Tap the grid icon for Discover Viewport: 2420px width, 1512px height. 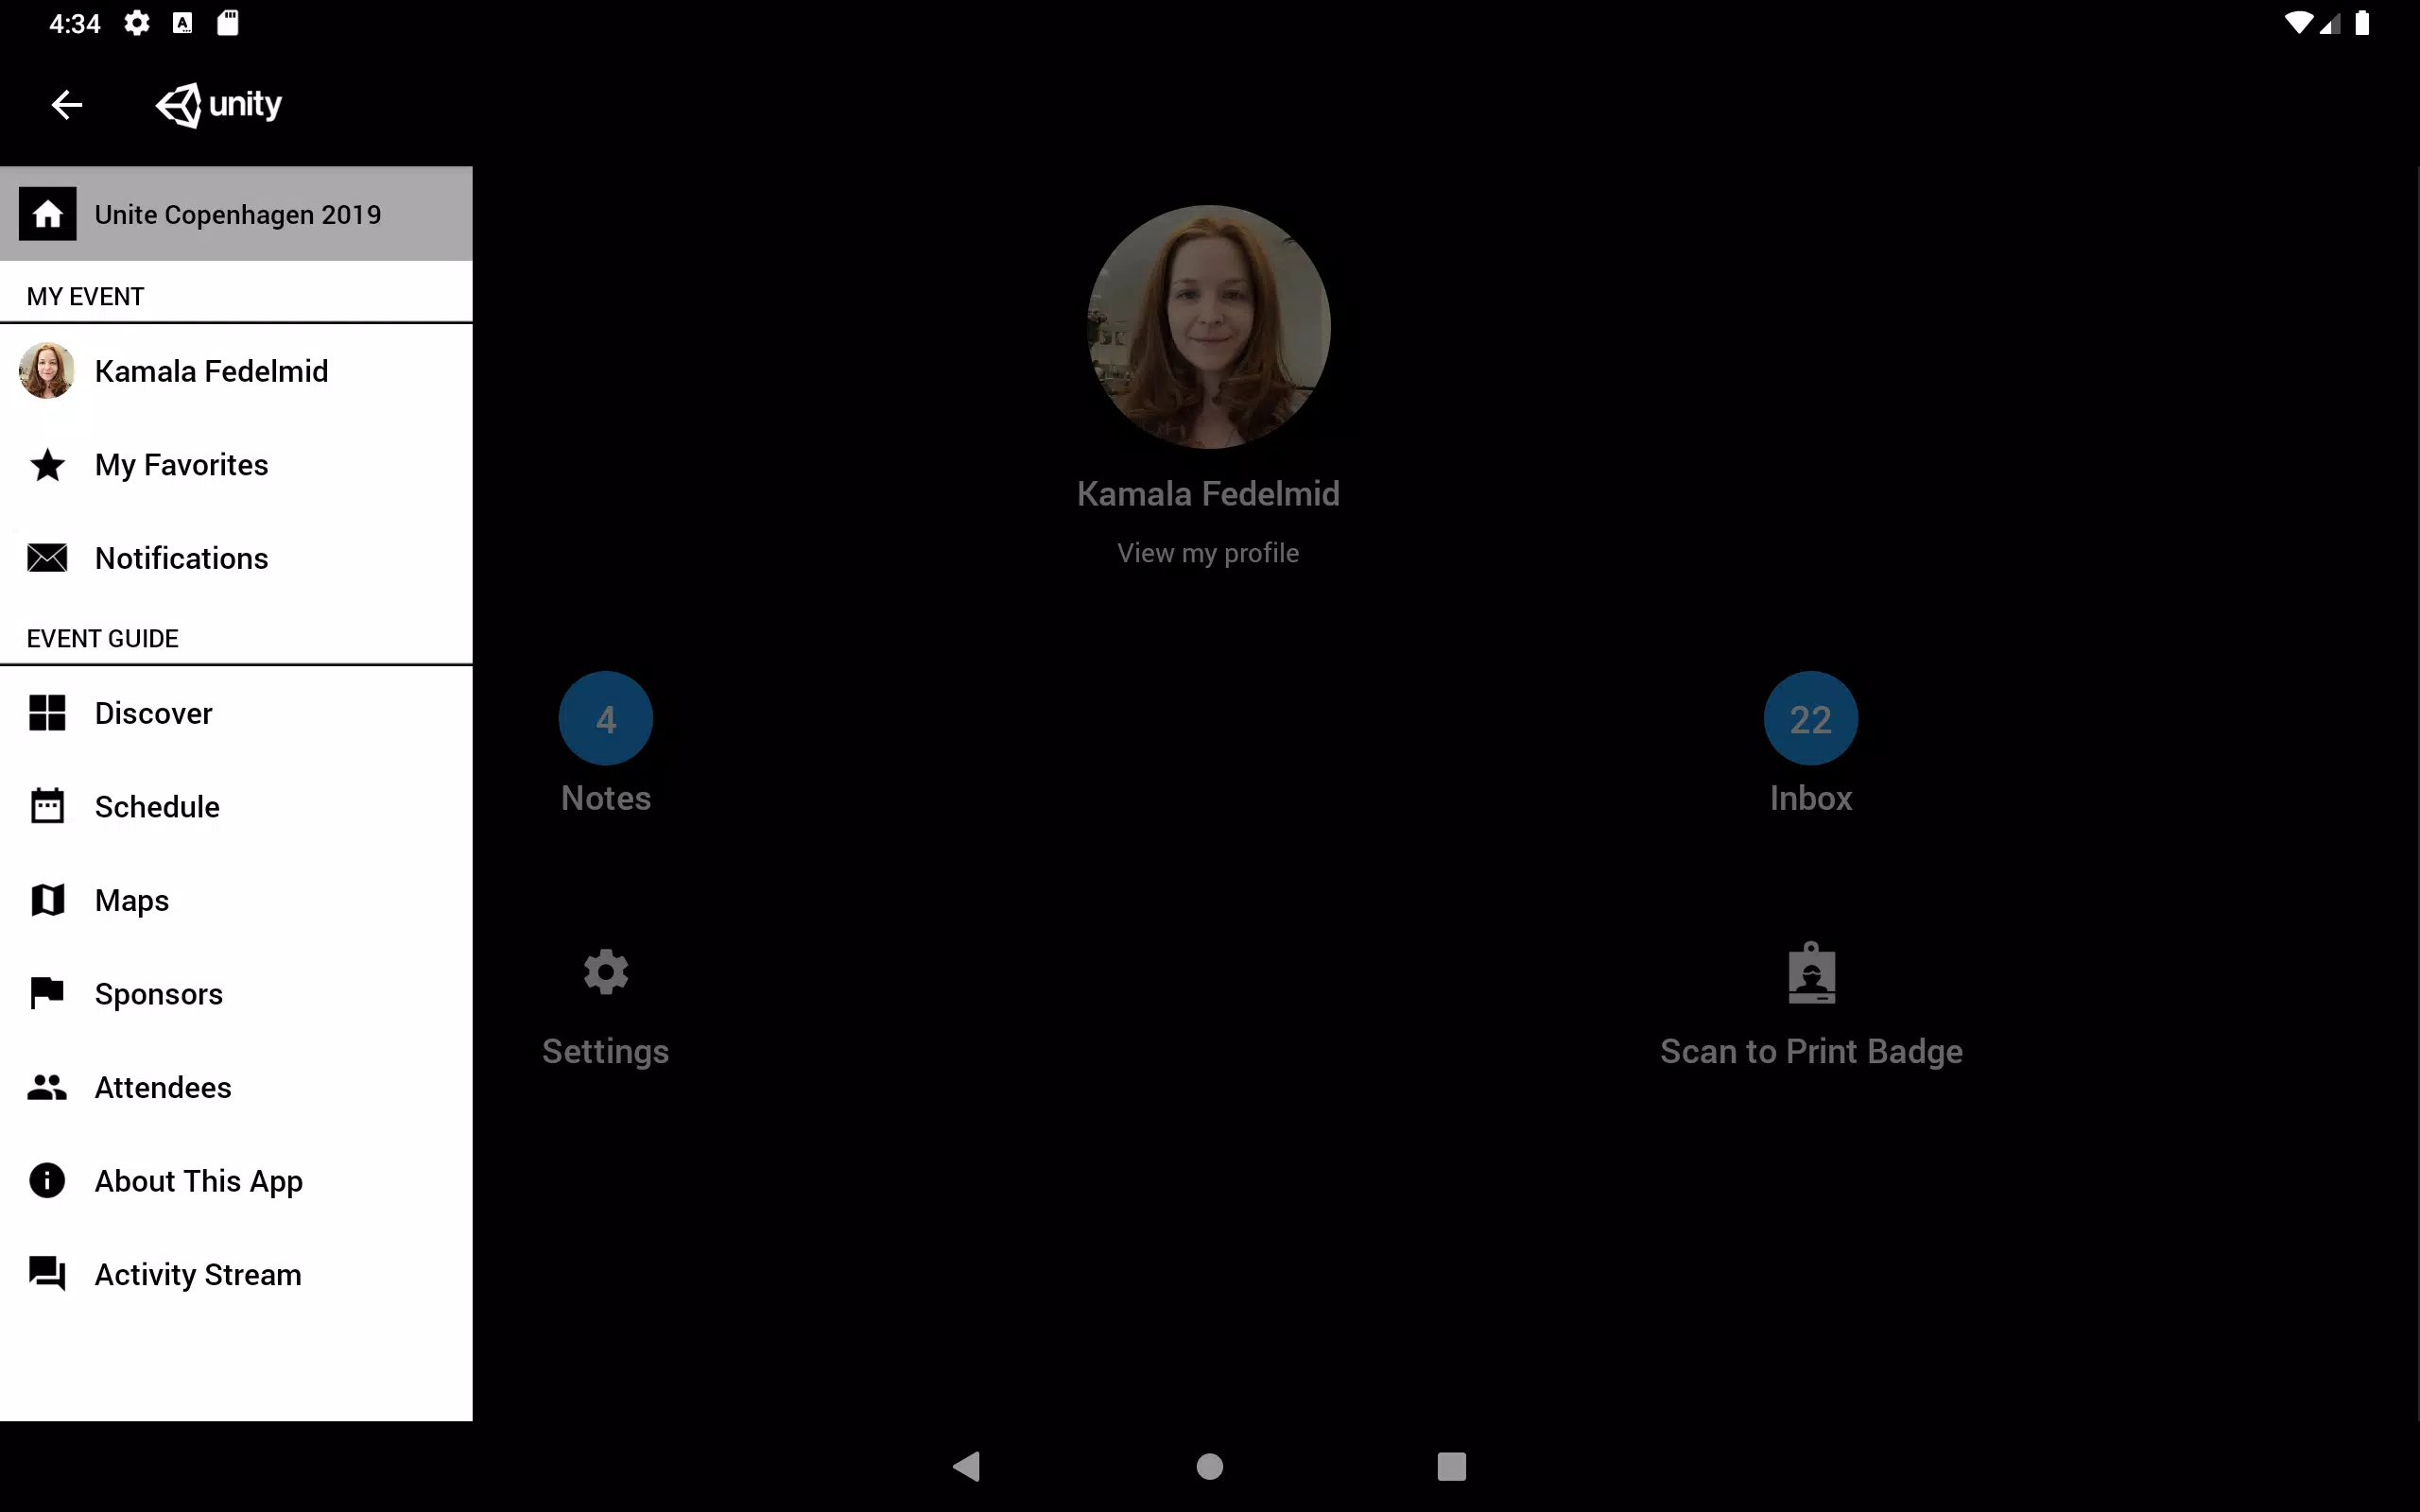[x=47, y=713]
